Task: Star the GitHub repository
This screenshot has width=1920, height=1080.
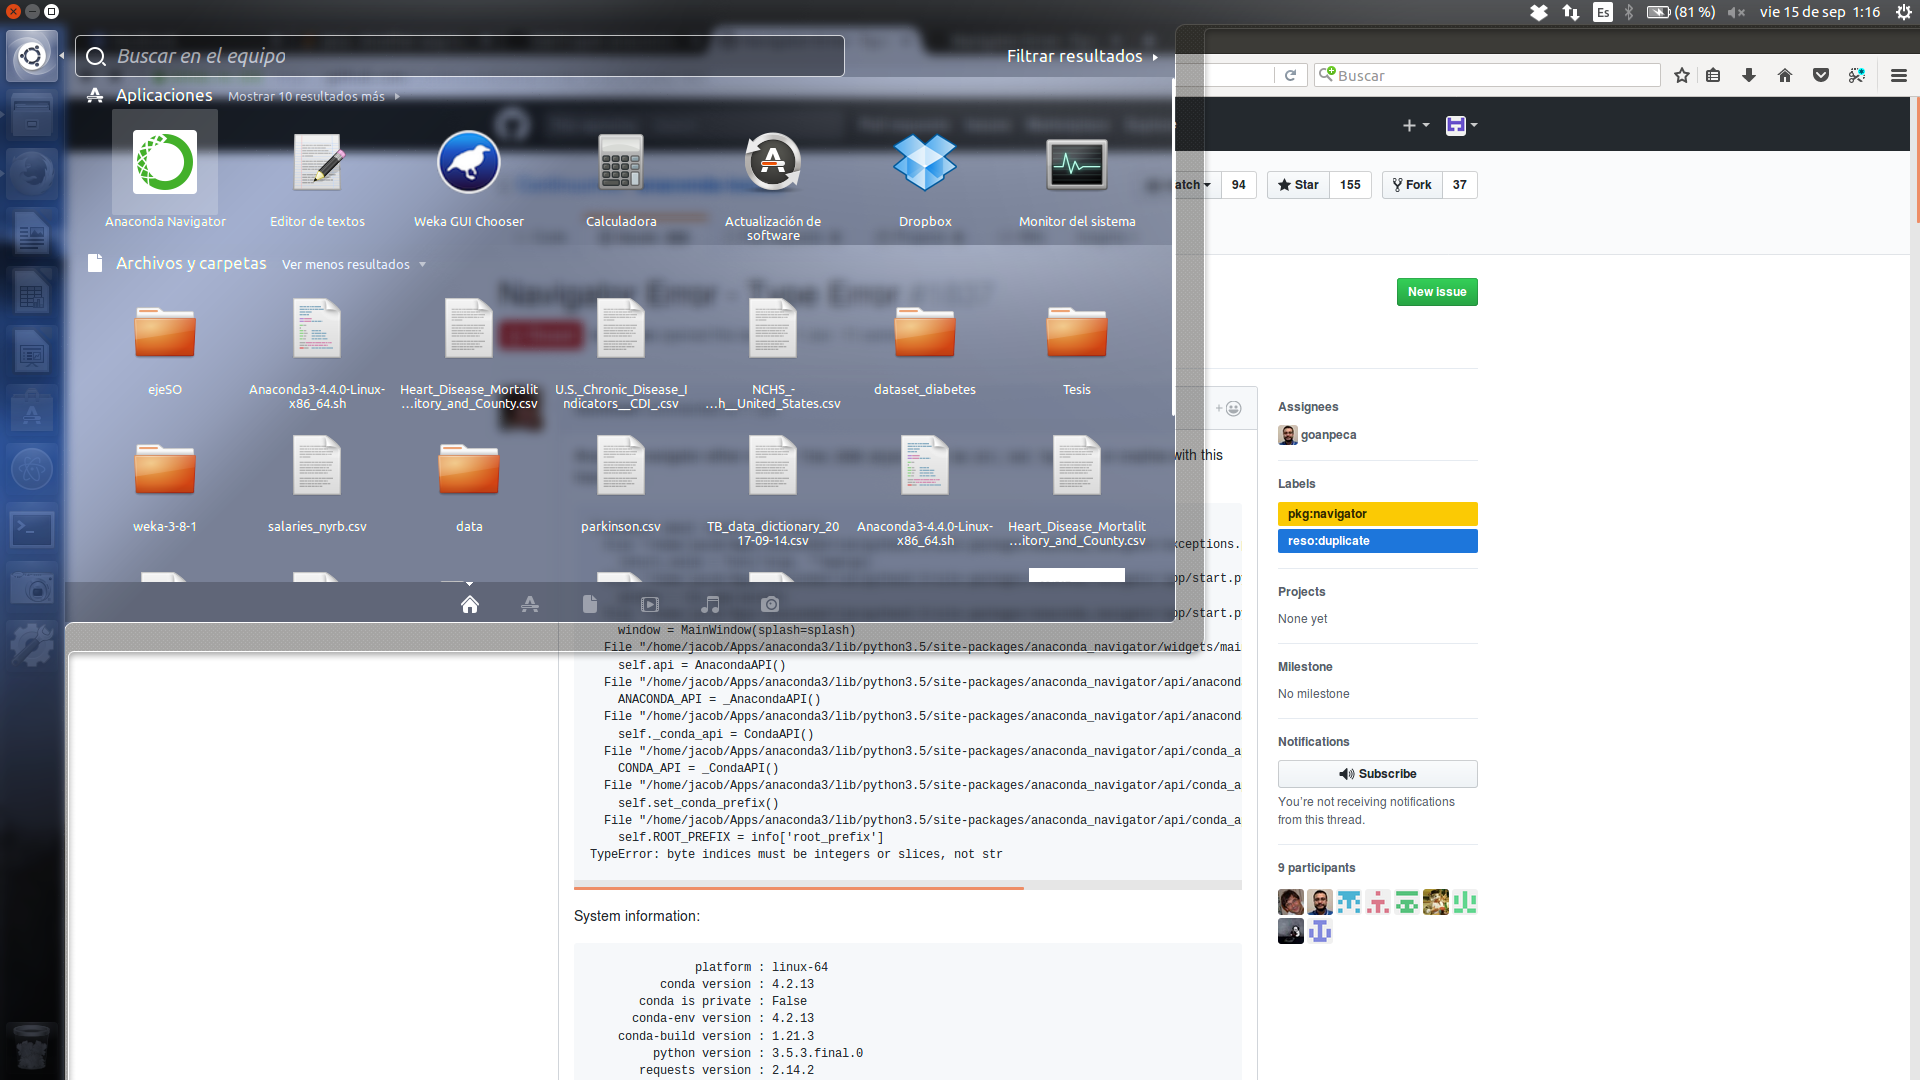Action: click(1297, 185)
